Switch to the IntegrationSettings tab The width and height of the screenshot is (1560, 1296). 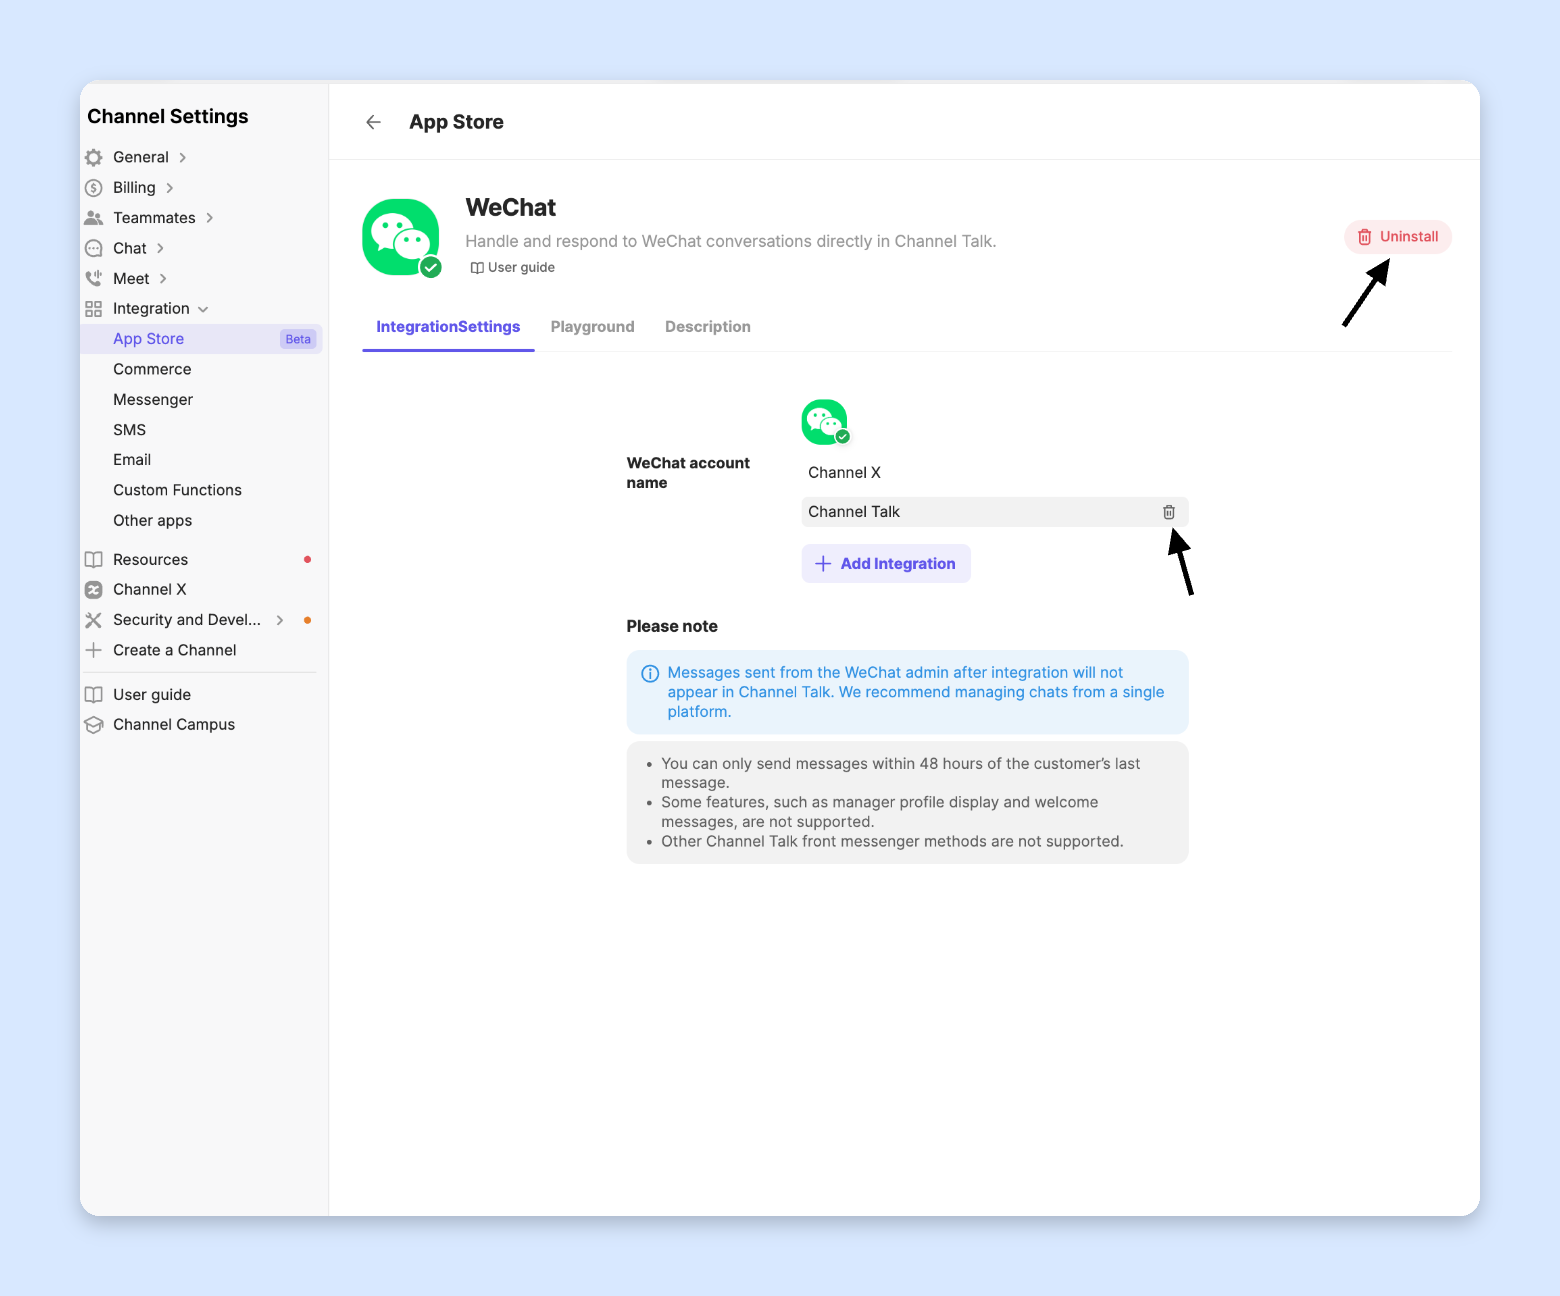[448, 327]
